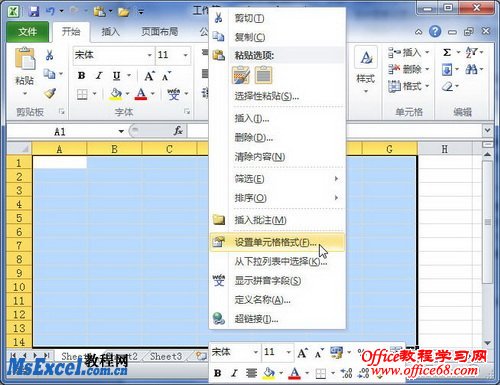Viewport: 500px width, 385px height.
Task: Click the open folder icon in quick access toolbar
Action: tap(123, 12)
